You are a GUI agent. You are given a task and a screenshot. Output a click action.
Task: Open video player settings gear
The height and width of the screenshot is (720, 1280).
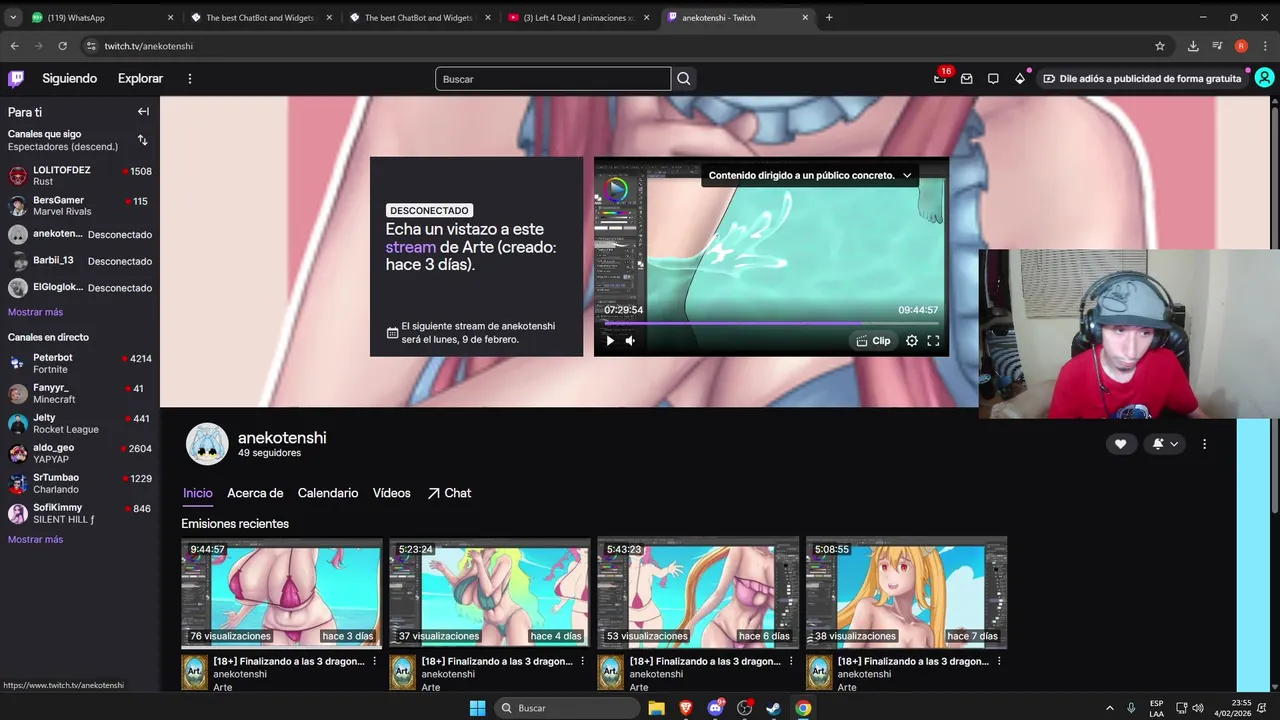point(912,341)
